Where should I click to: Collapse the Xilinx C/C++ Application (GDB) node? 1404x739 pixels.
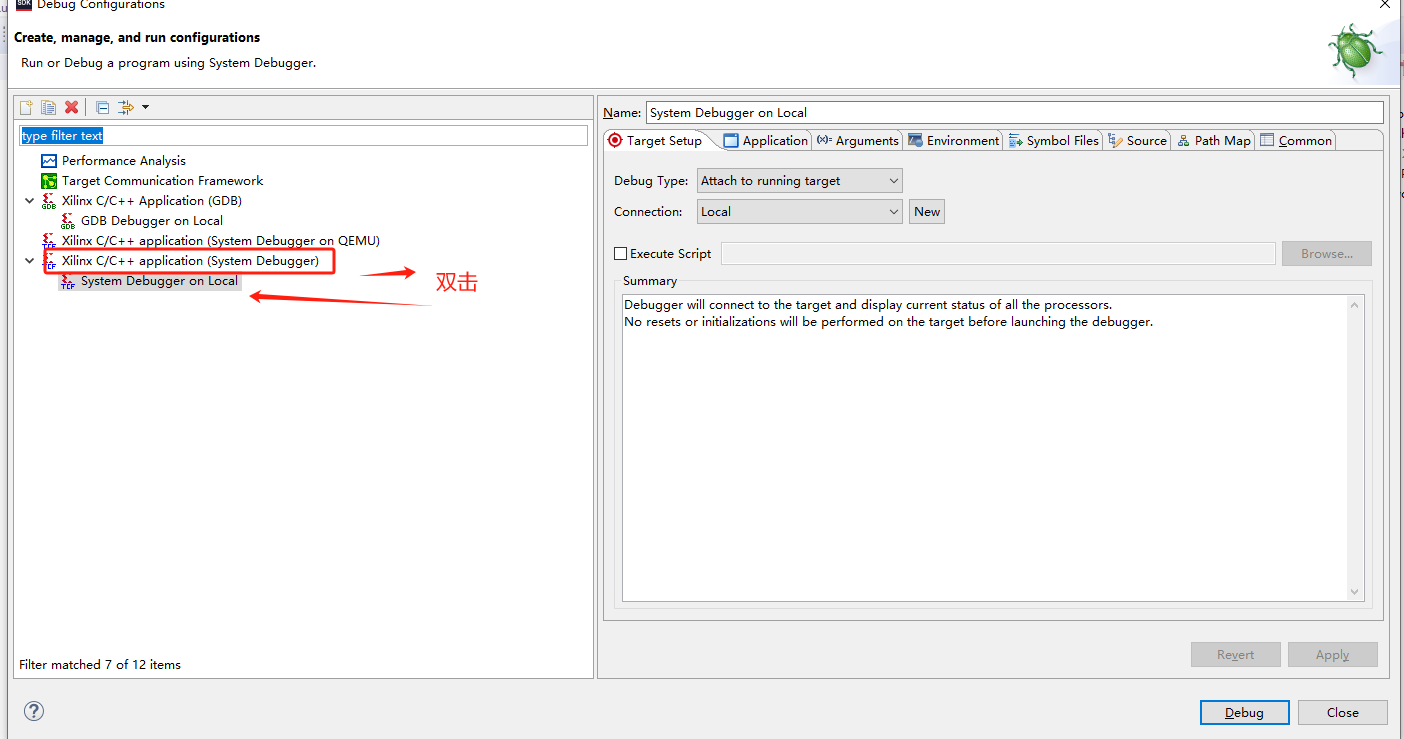(30, 201)
